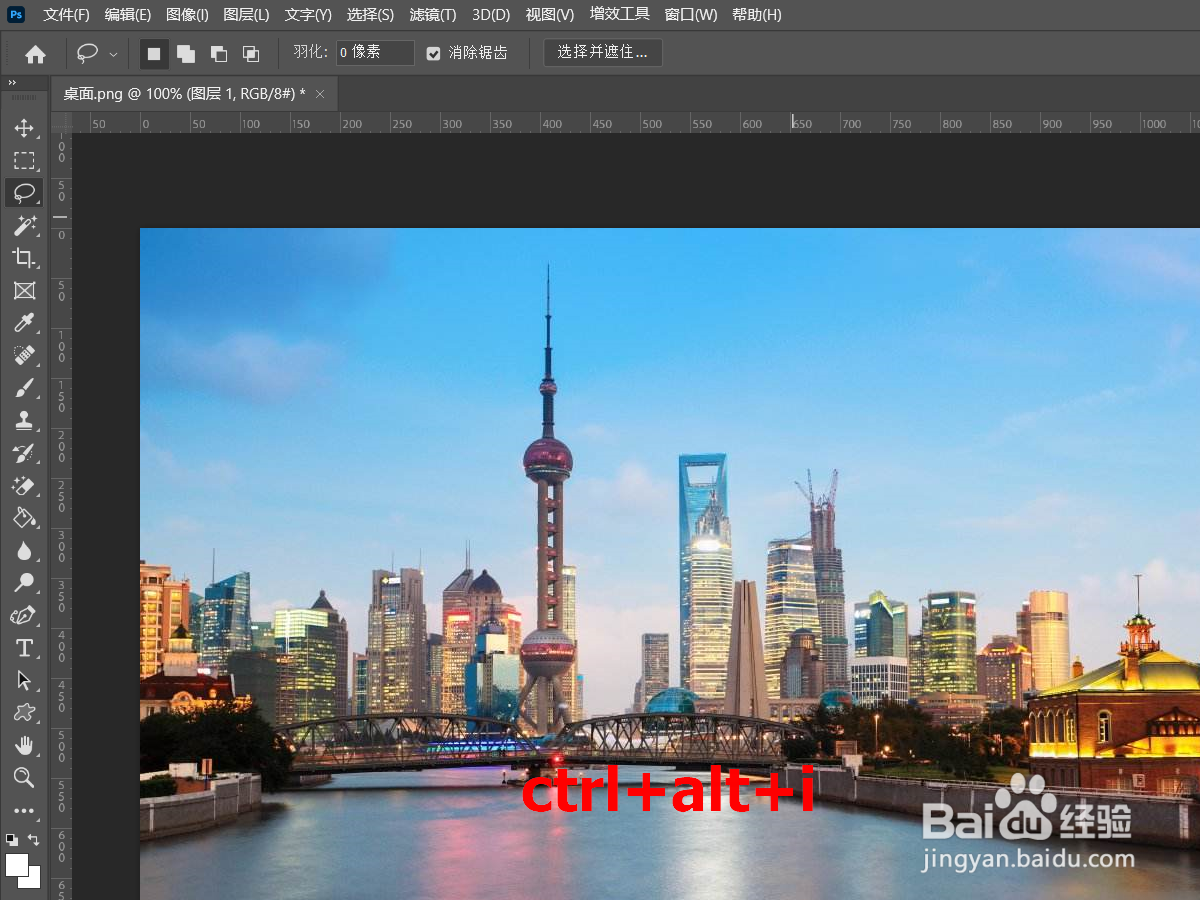Switch to Subtract from selection mode
1200x900 pixels.
point(219,53)
